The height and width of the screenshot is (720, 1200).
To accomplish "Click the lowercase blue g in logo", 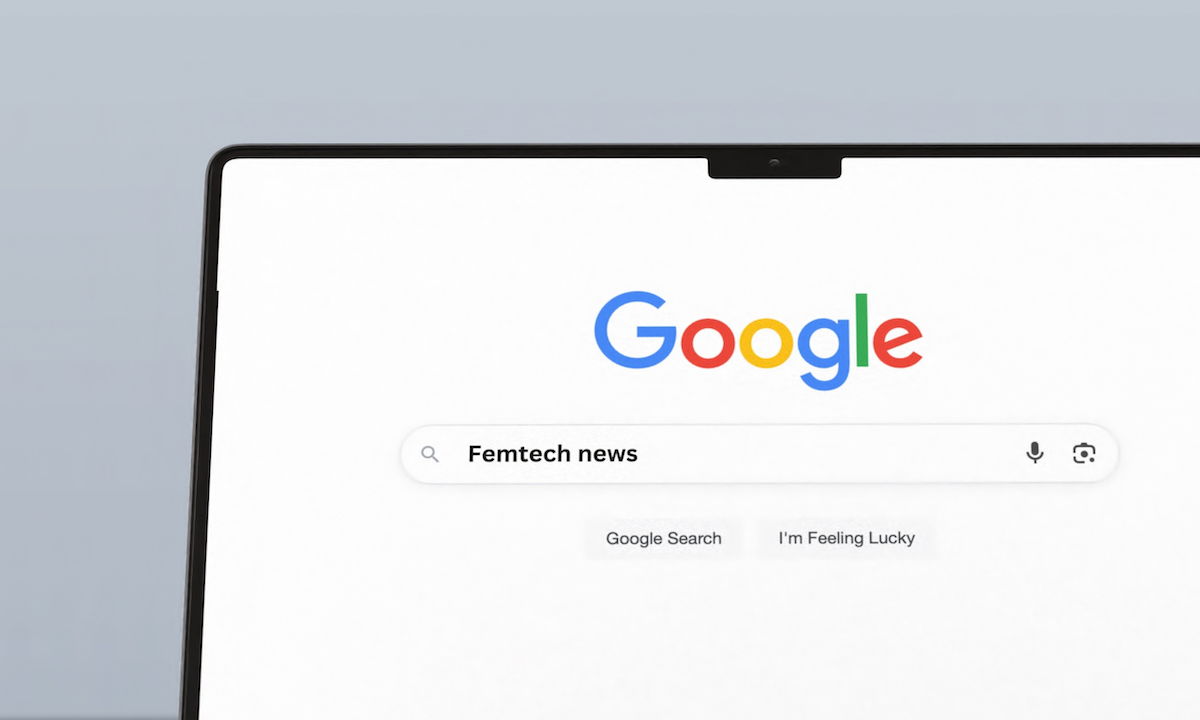I will point(824,352).
